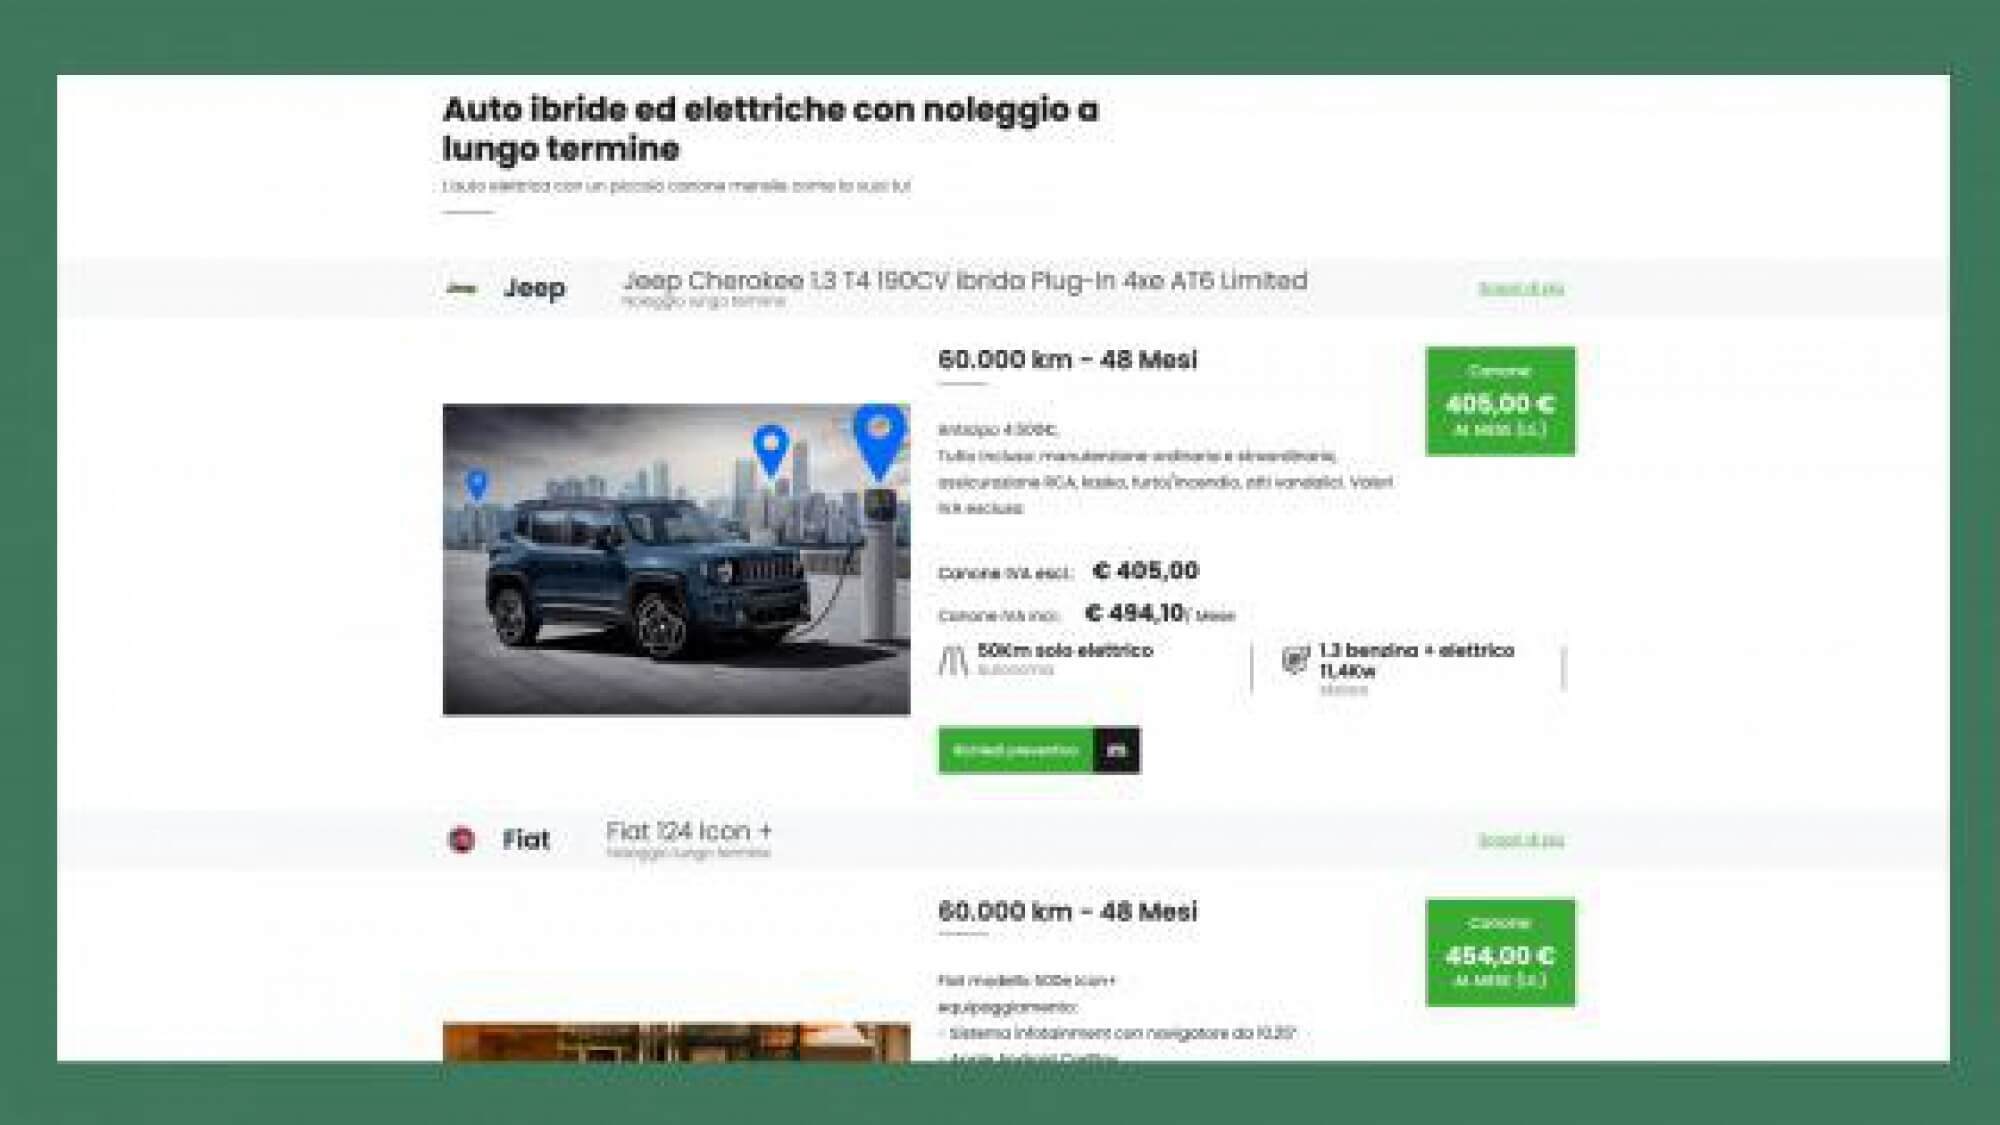This screenshot has width=2000, height=1125.
Task: Click the engine icon beside 1.3 benzina + elettrico
Action: (x=1295, y=660)
